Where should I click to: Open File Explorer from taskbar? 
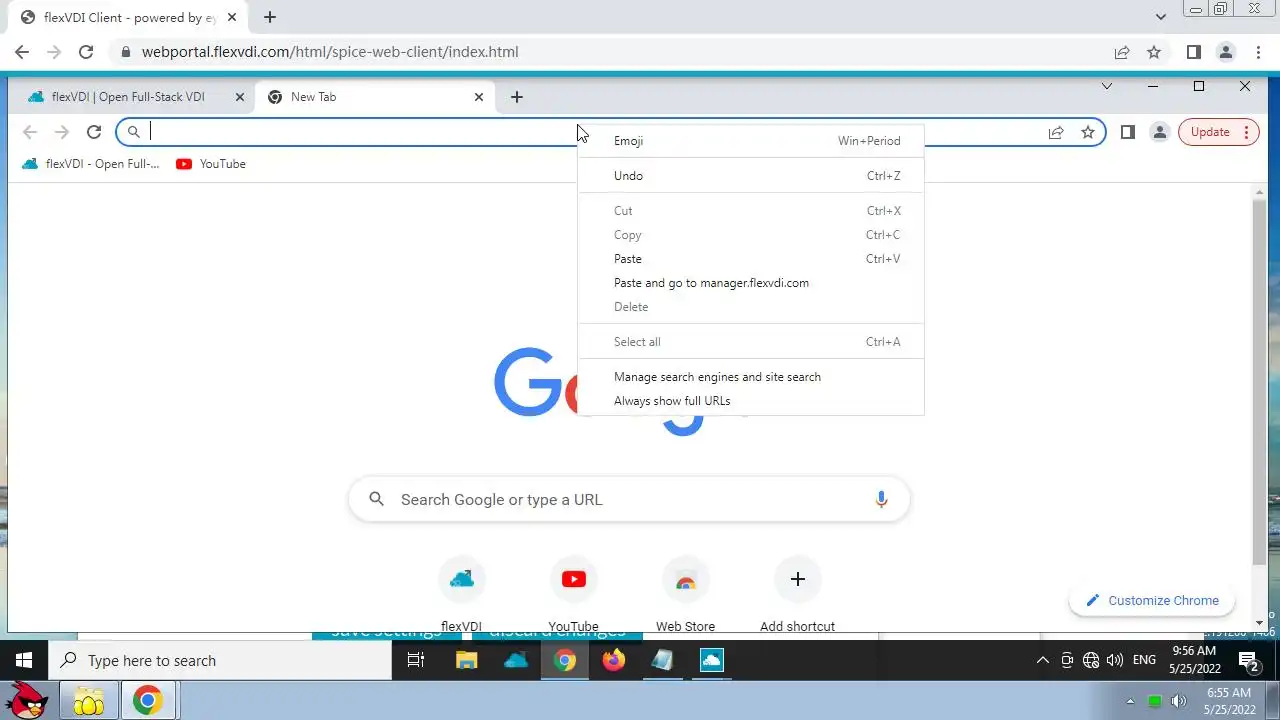pyautogui.click(x=466, y=660)
